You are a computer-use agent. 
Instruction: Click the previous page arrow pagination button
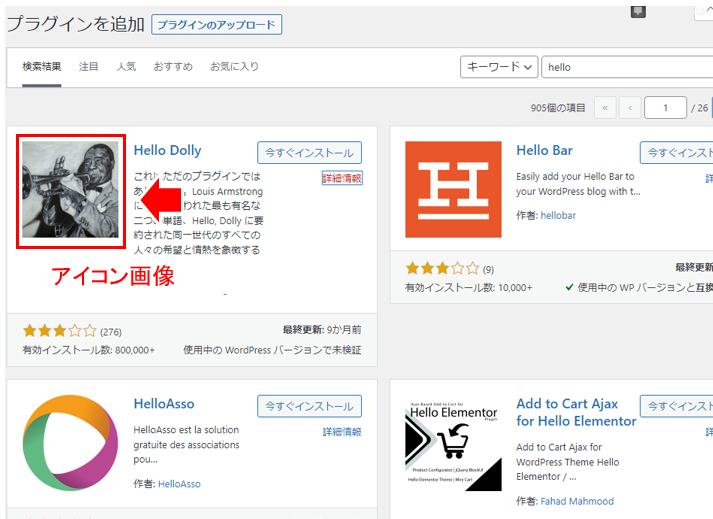click(630, 108)
